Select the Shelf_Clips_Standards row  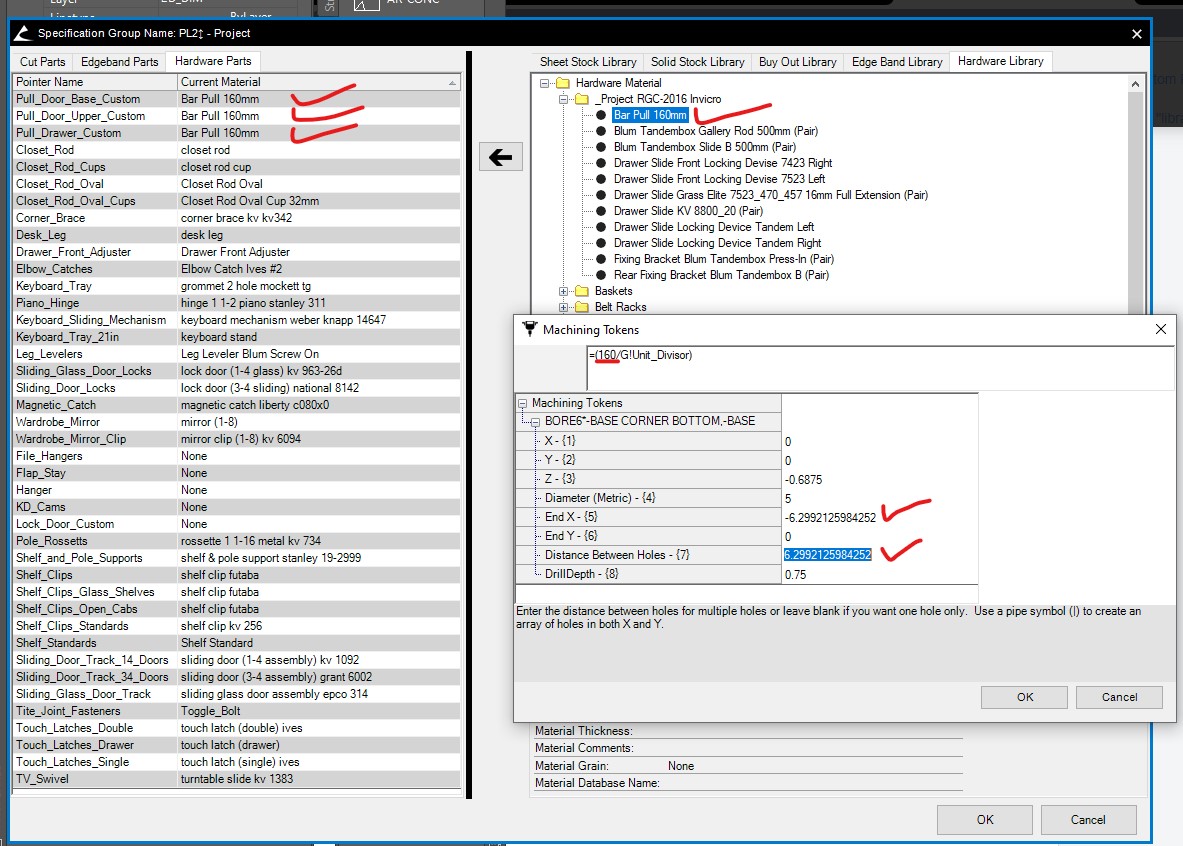tap(237, 626)
